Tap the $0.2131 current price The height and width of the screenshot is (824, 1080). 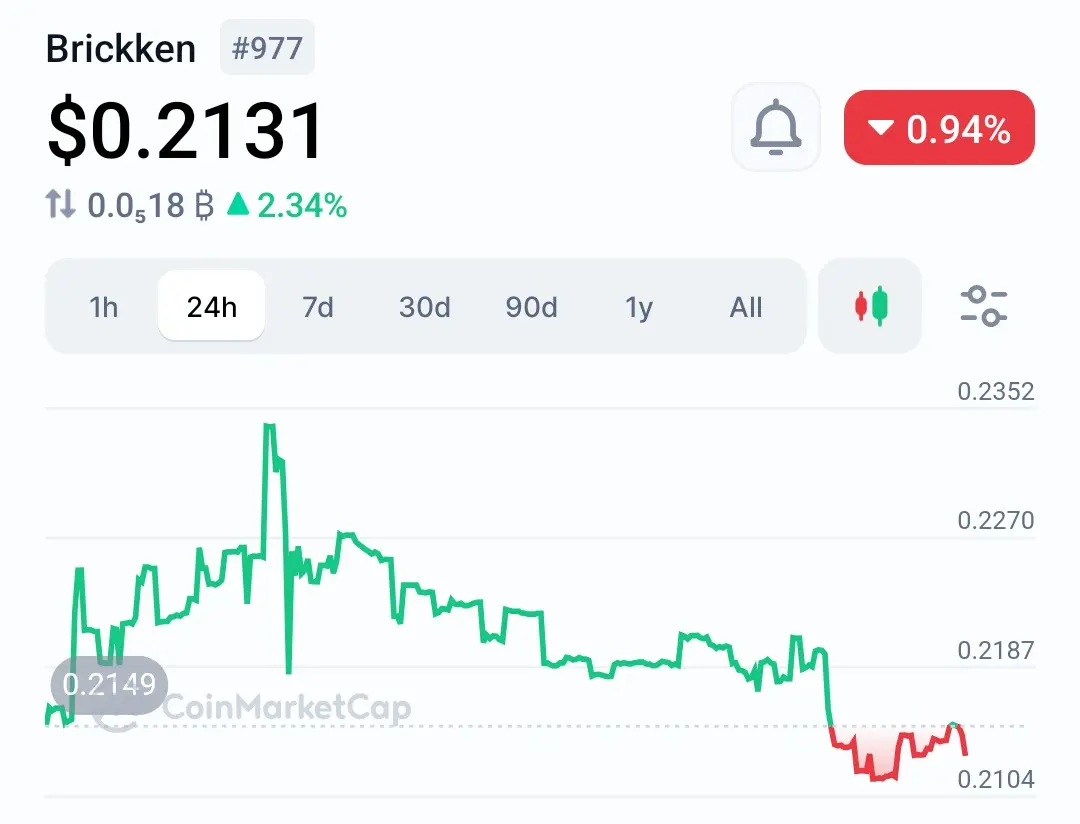185,131
